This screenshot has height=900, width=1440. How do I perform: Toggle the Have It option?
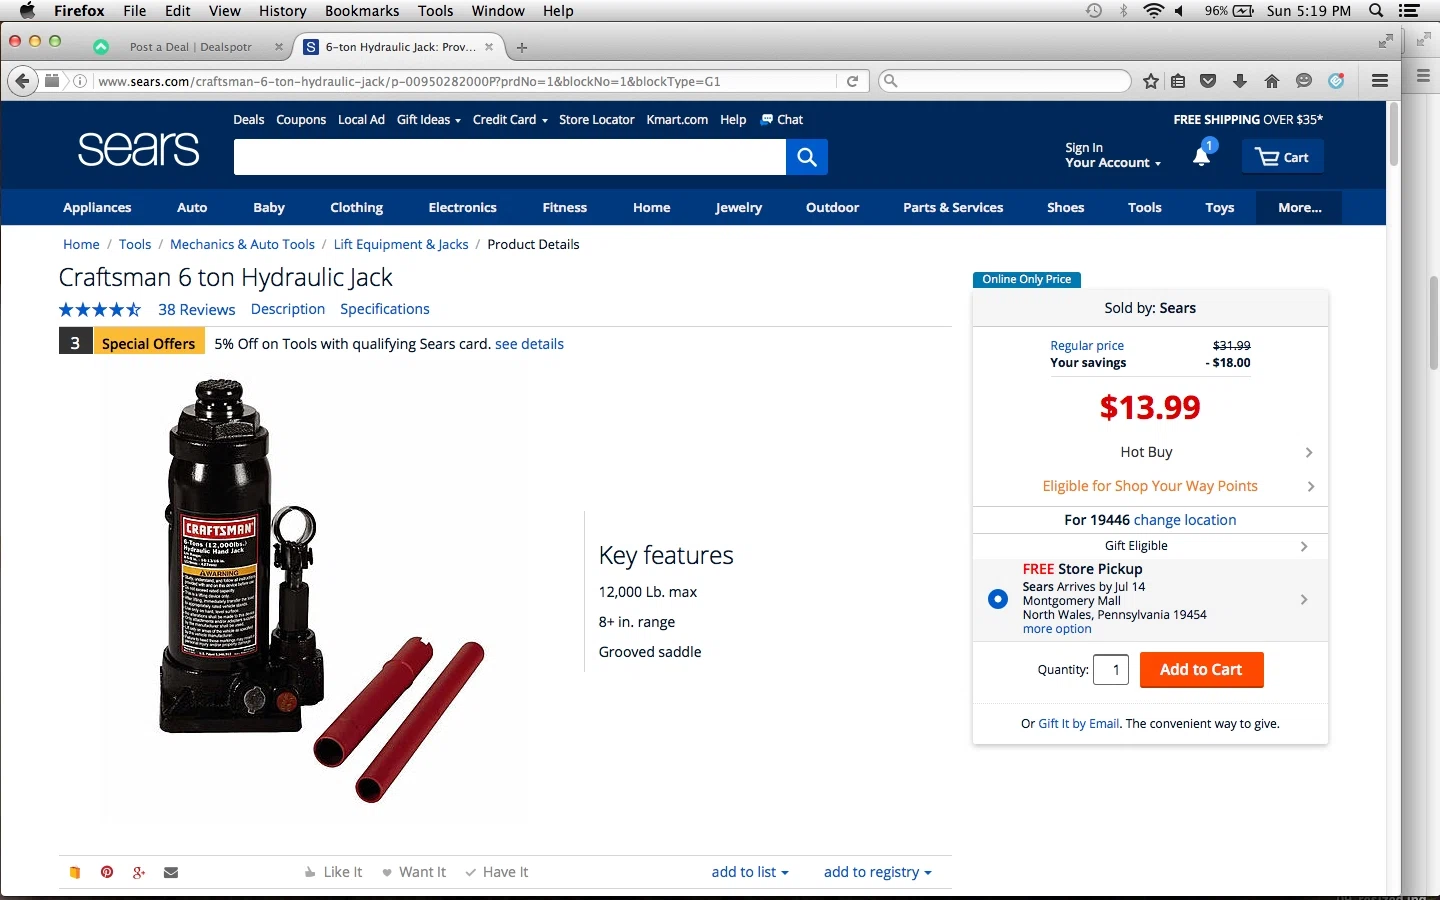[497, 872]
